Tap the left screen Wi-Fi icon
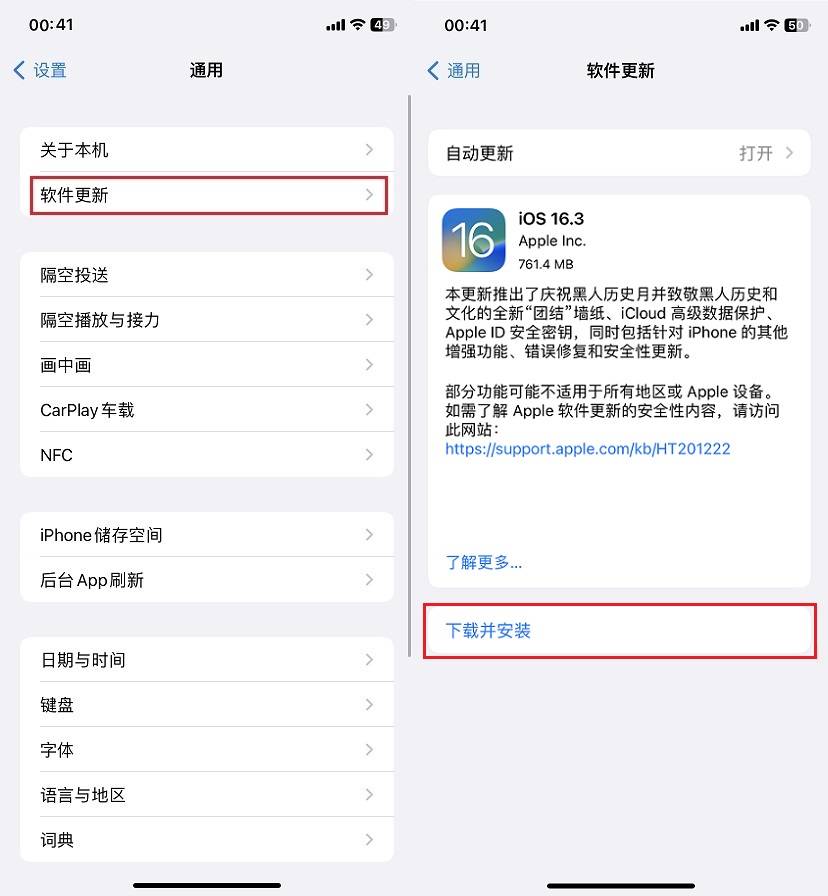Screen dimensions: 828x896 (x=358, y=25)
